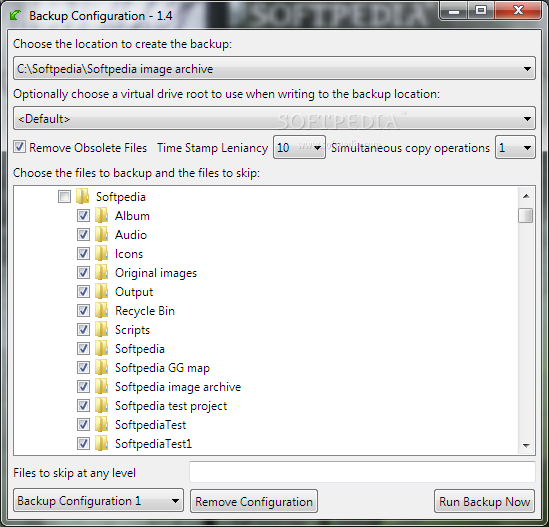Select the Album folder label
This screenshot has width=549, height=527.
point(132,216)
